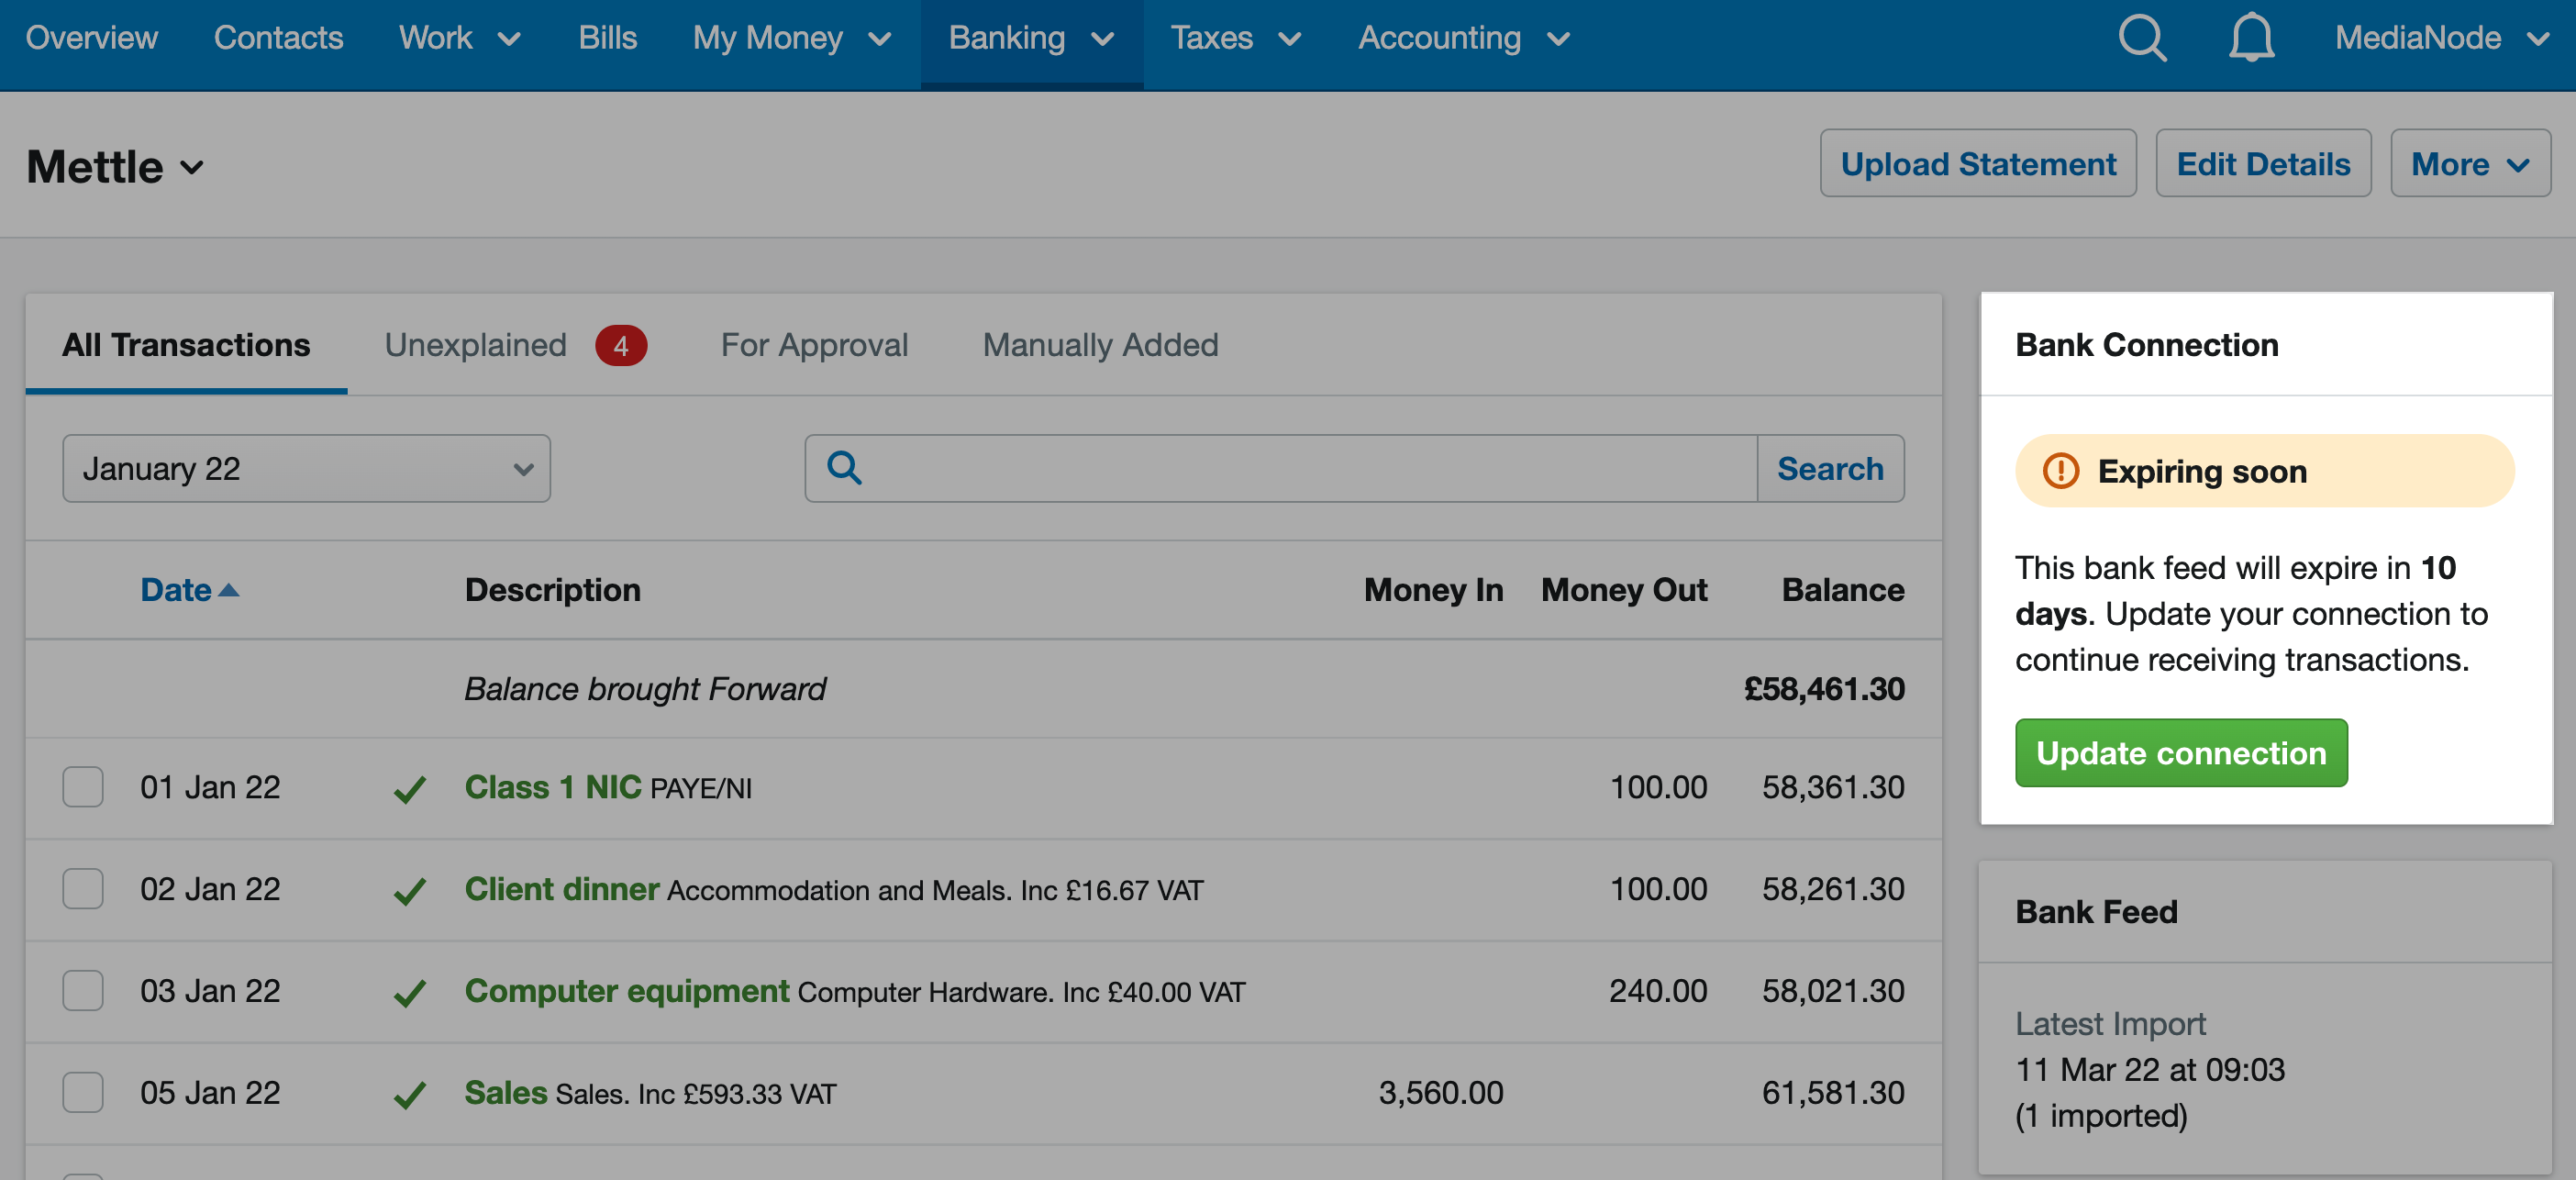Tick the checkbox for 01 Jan 22

click(83, 787)
